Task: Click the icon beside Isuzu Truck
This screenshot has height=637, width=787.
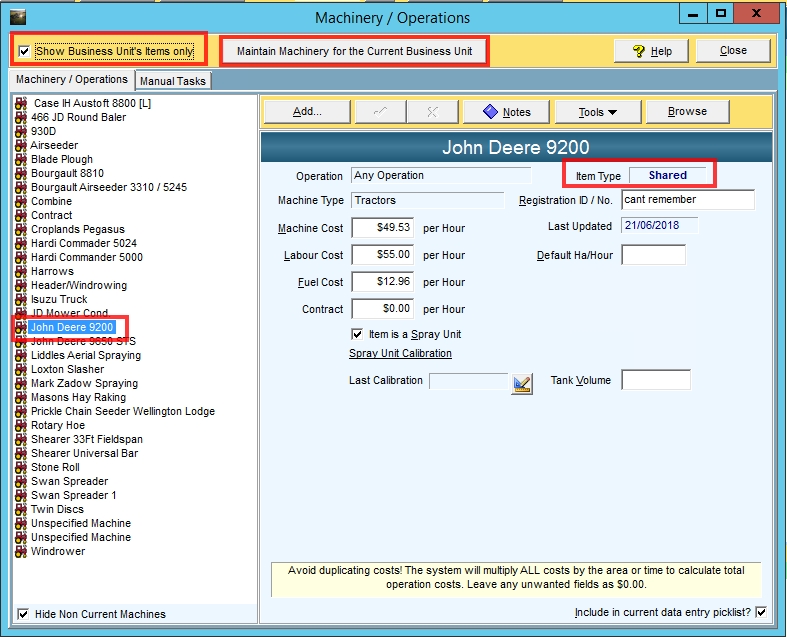Action: [x=21, y=299]
